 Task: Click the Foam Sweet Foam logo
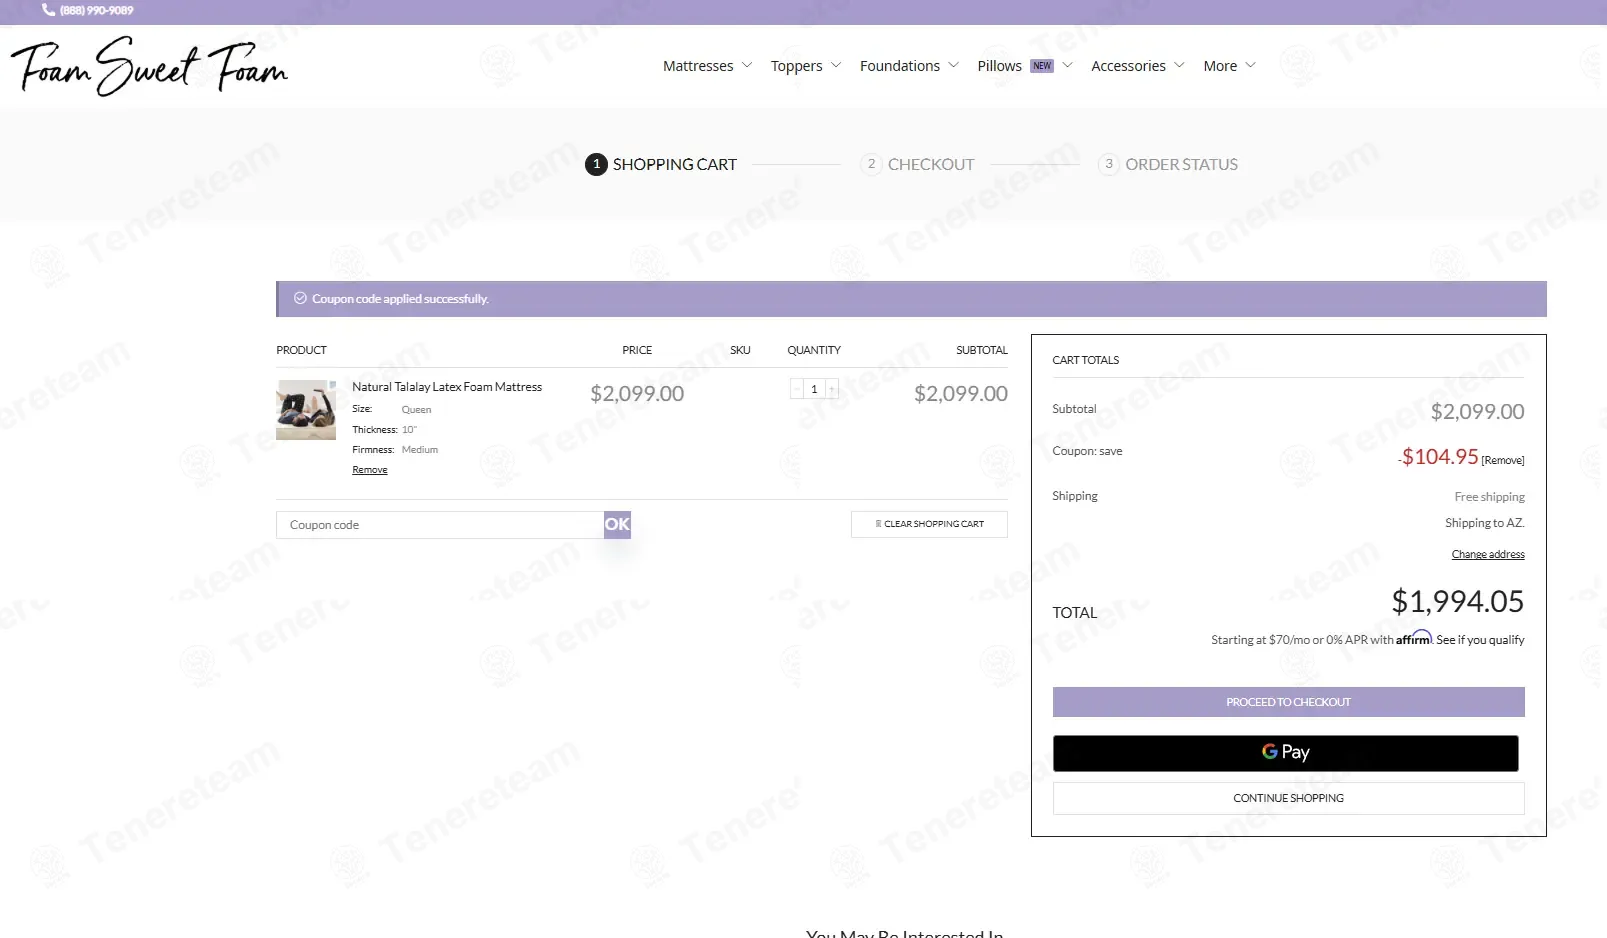149,66
